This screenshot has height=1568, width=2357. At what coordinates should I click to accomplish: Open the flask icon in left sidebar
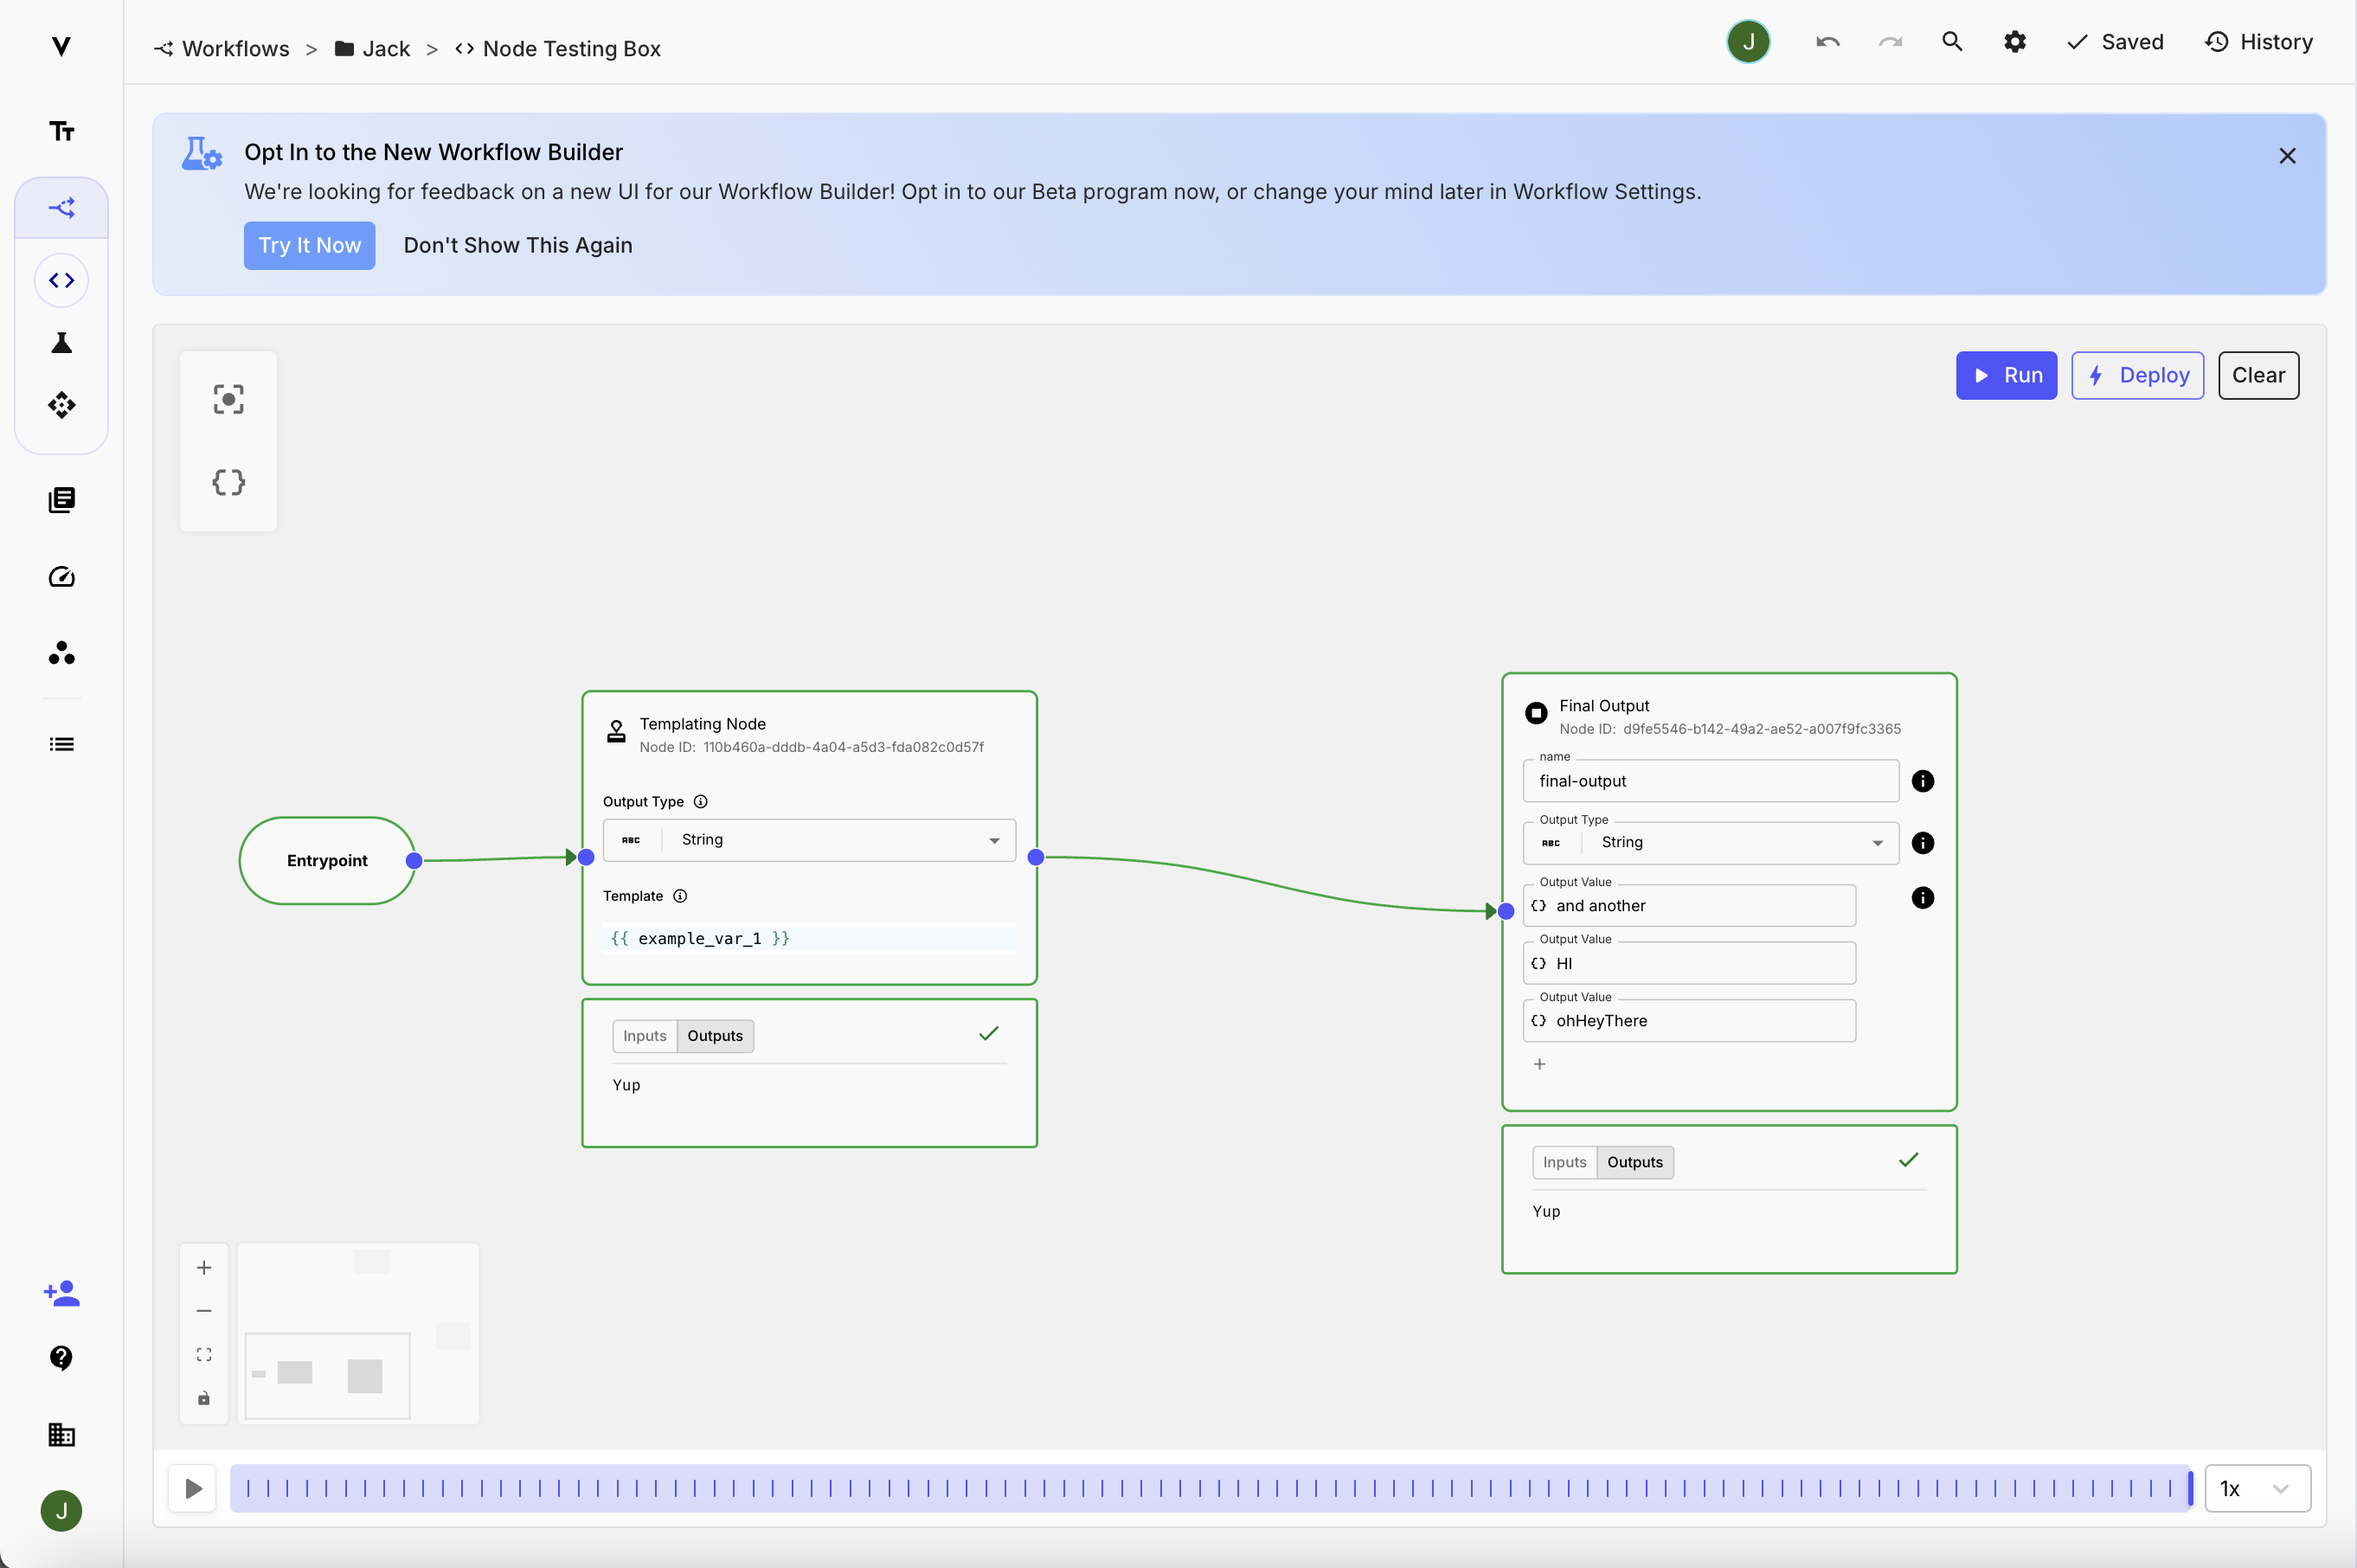coord(61,343)
